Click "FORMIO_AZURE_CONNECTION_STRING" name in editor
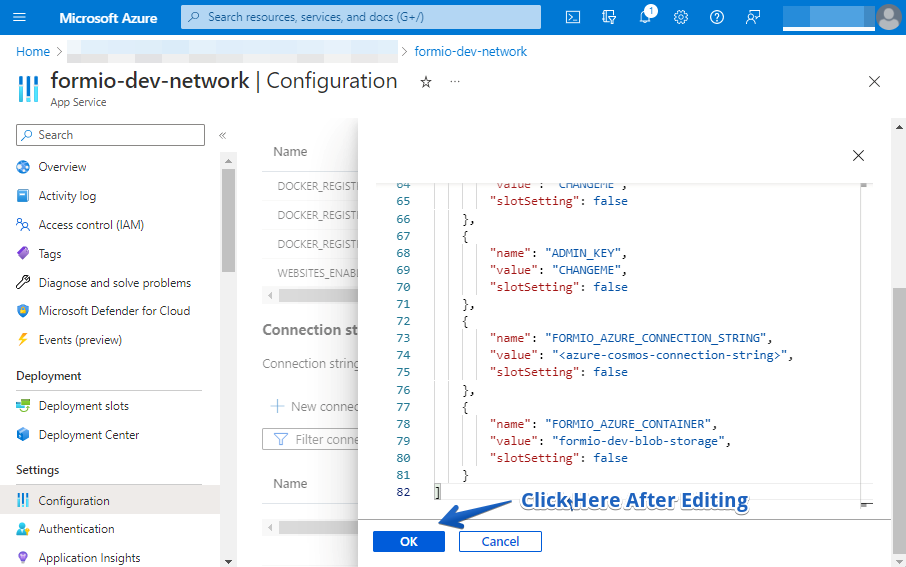Viewport: 906px width, 567px height. (655, 338)
